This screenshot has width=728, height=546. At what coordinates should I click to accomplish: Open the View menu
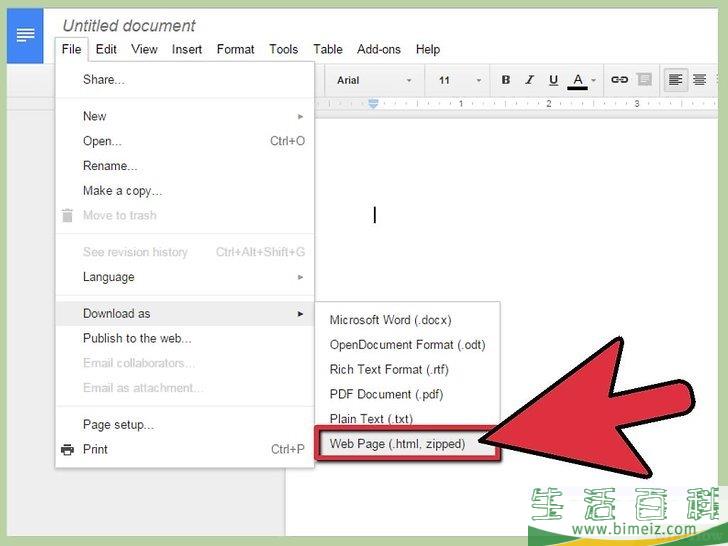144,49
